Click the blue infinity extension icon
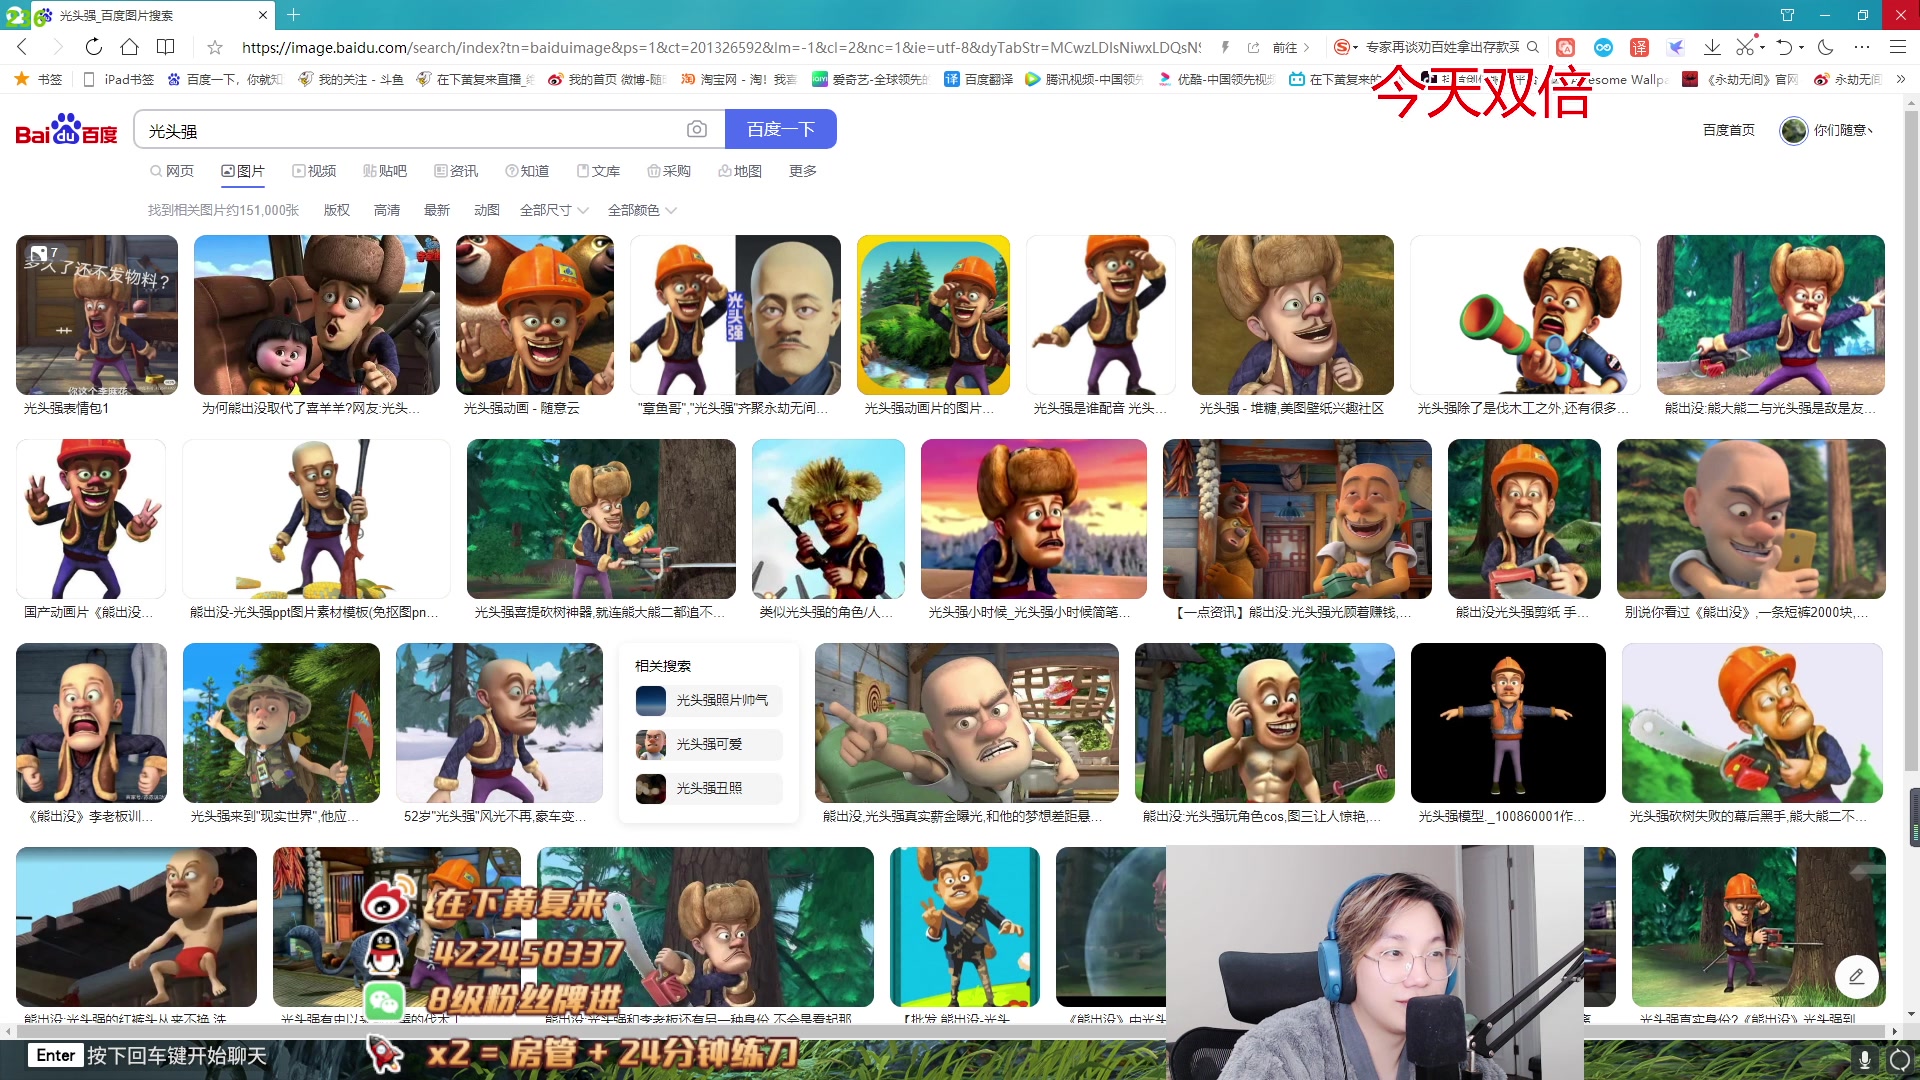 click(1603, 47)
